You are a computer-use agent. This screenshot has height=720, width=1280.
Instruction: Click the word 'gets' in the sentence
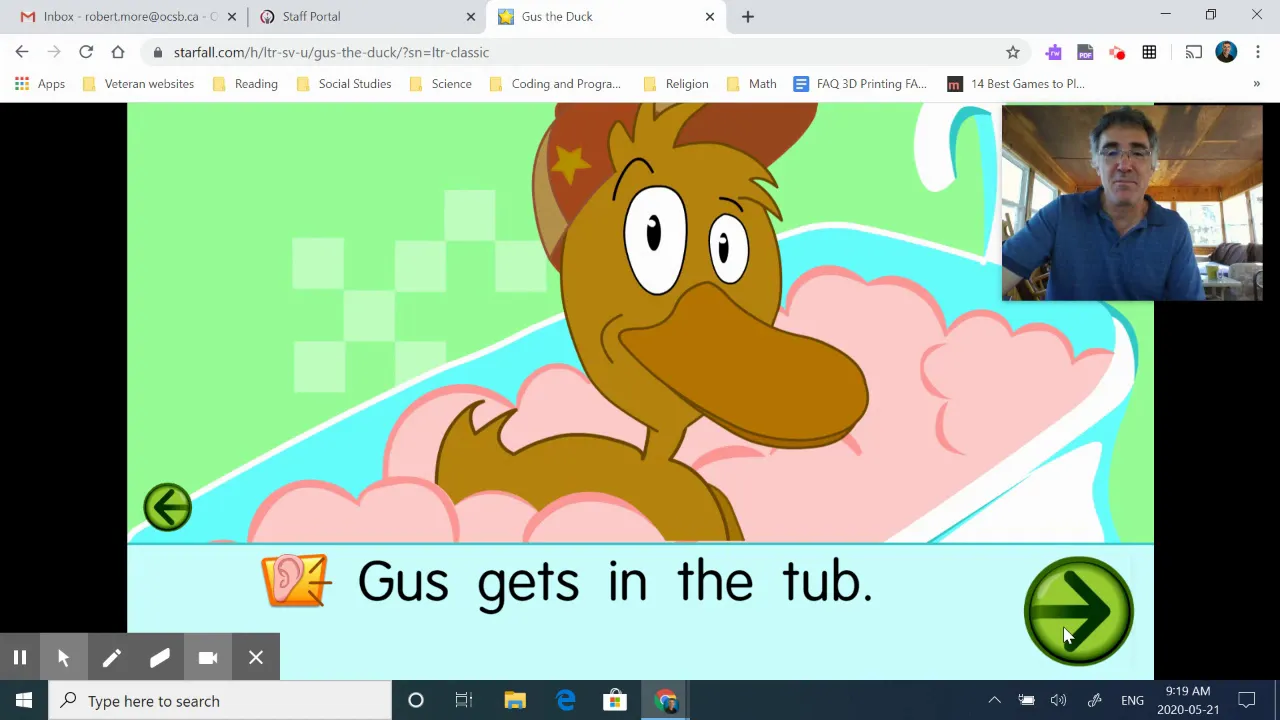528,585
